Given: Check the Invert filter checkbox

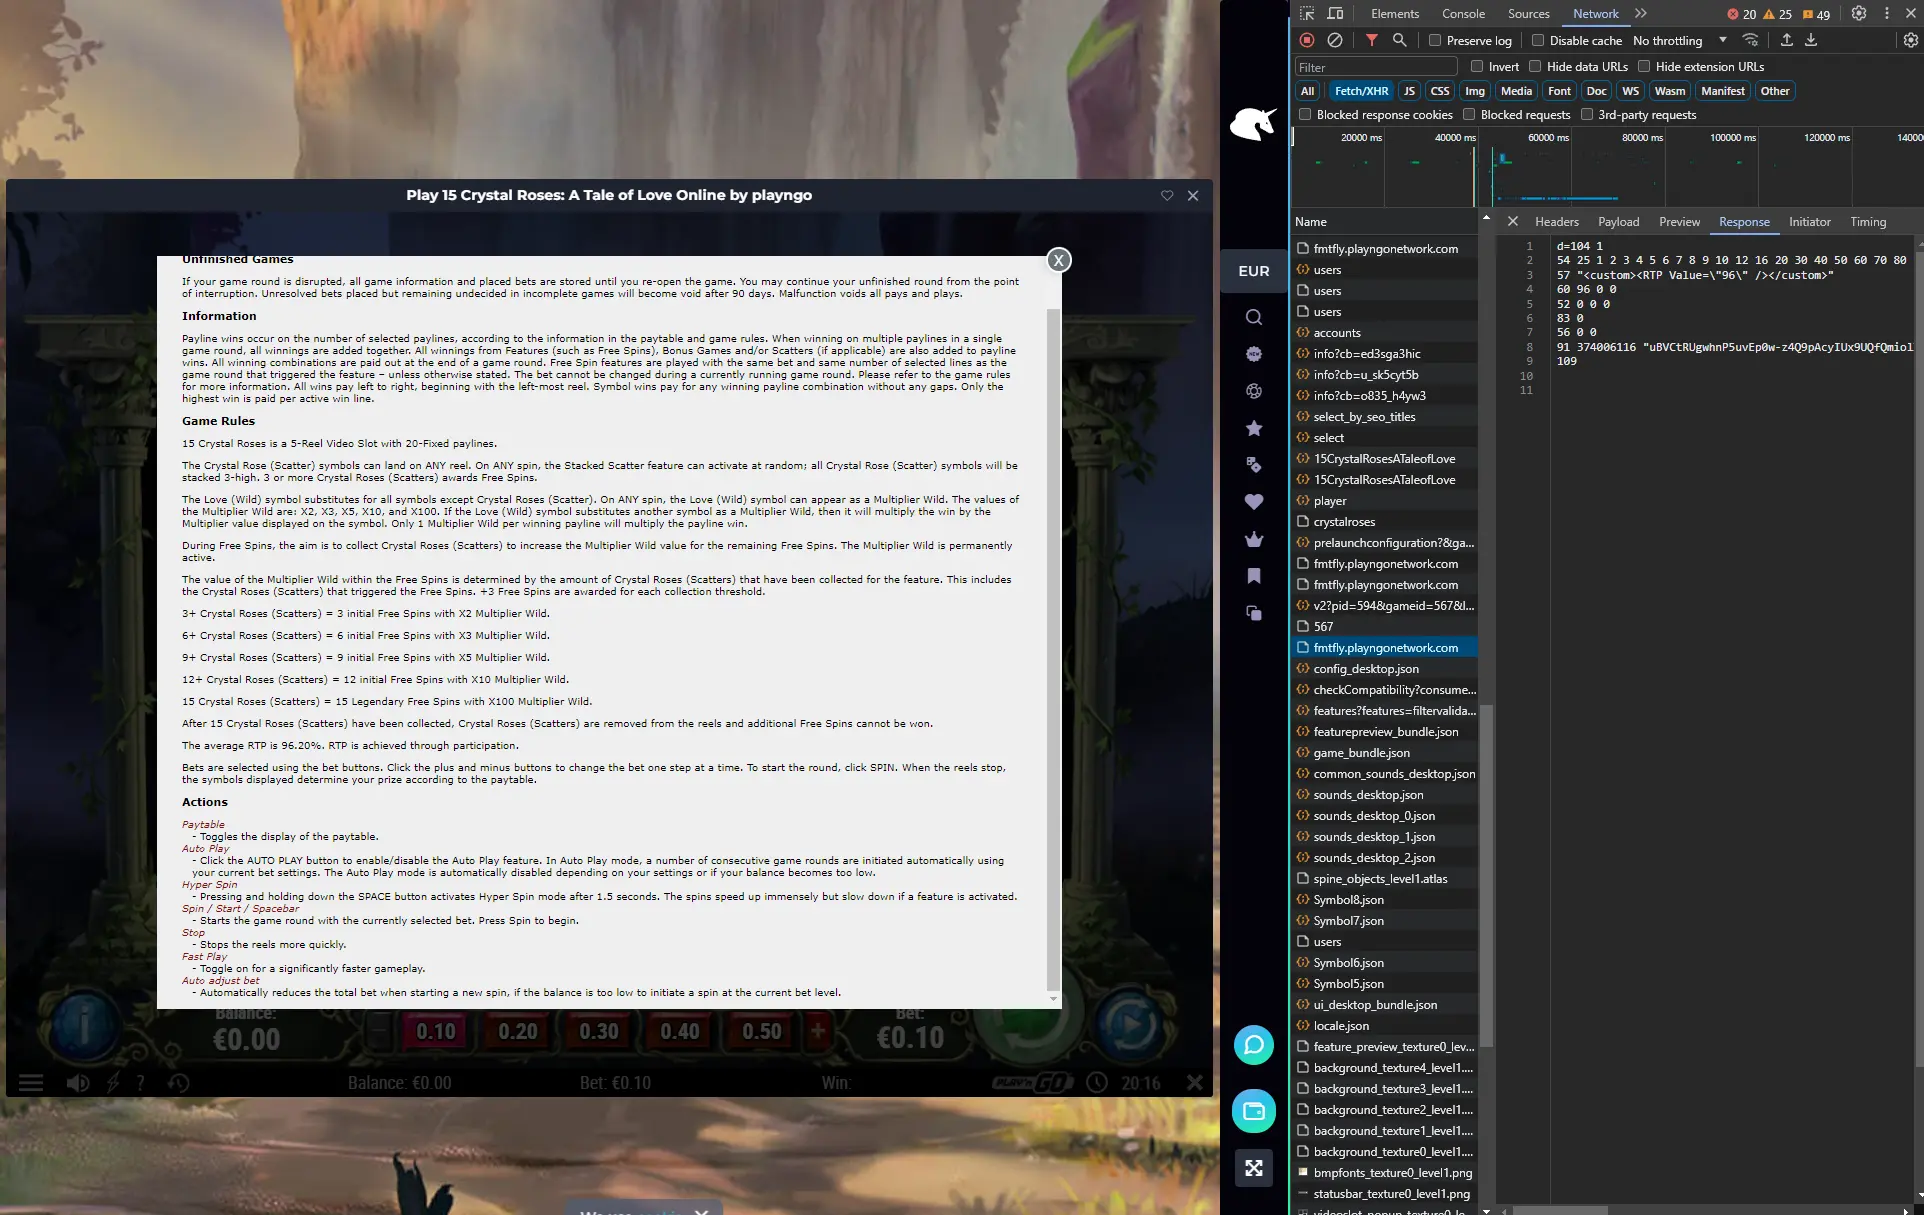Looking at the screenshot, I should (x=1477, y=66).
